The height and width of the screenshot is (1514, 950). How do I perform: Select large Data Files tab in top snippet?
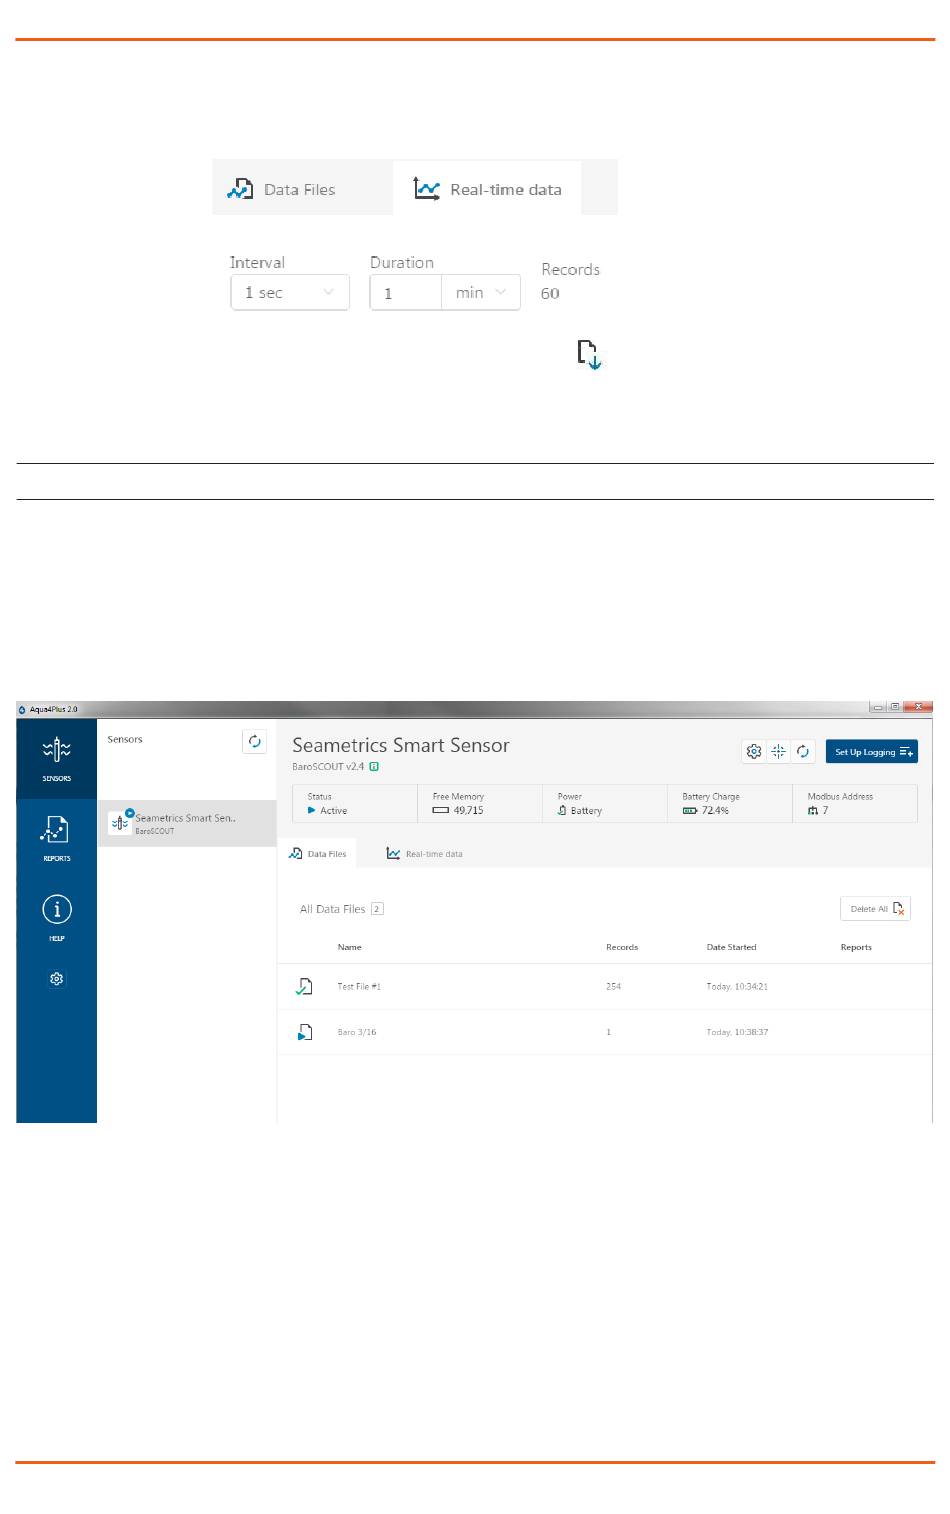pyautogui.click(x=302, y=188)
